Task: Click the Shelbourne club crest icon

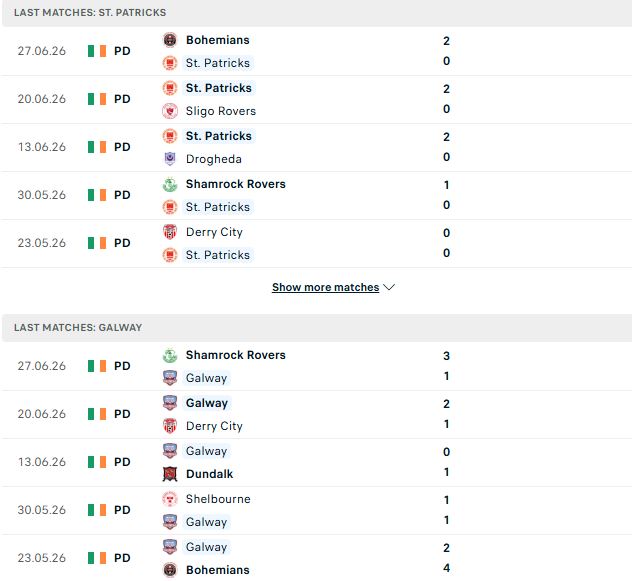Action: (170, 499)
